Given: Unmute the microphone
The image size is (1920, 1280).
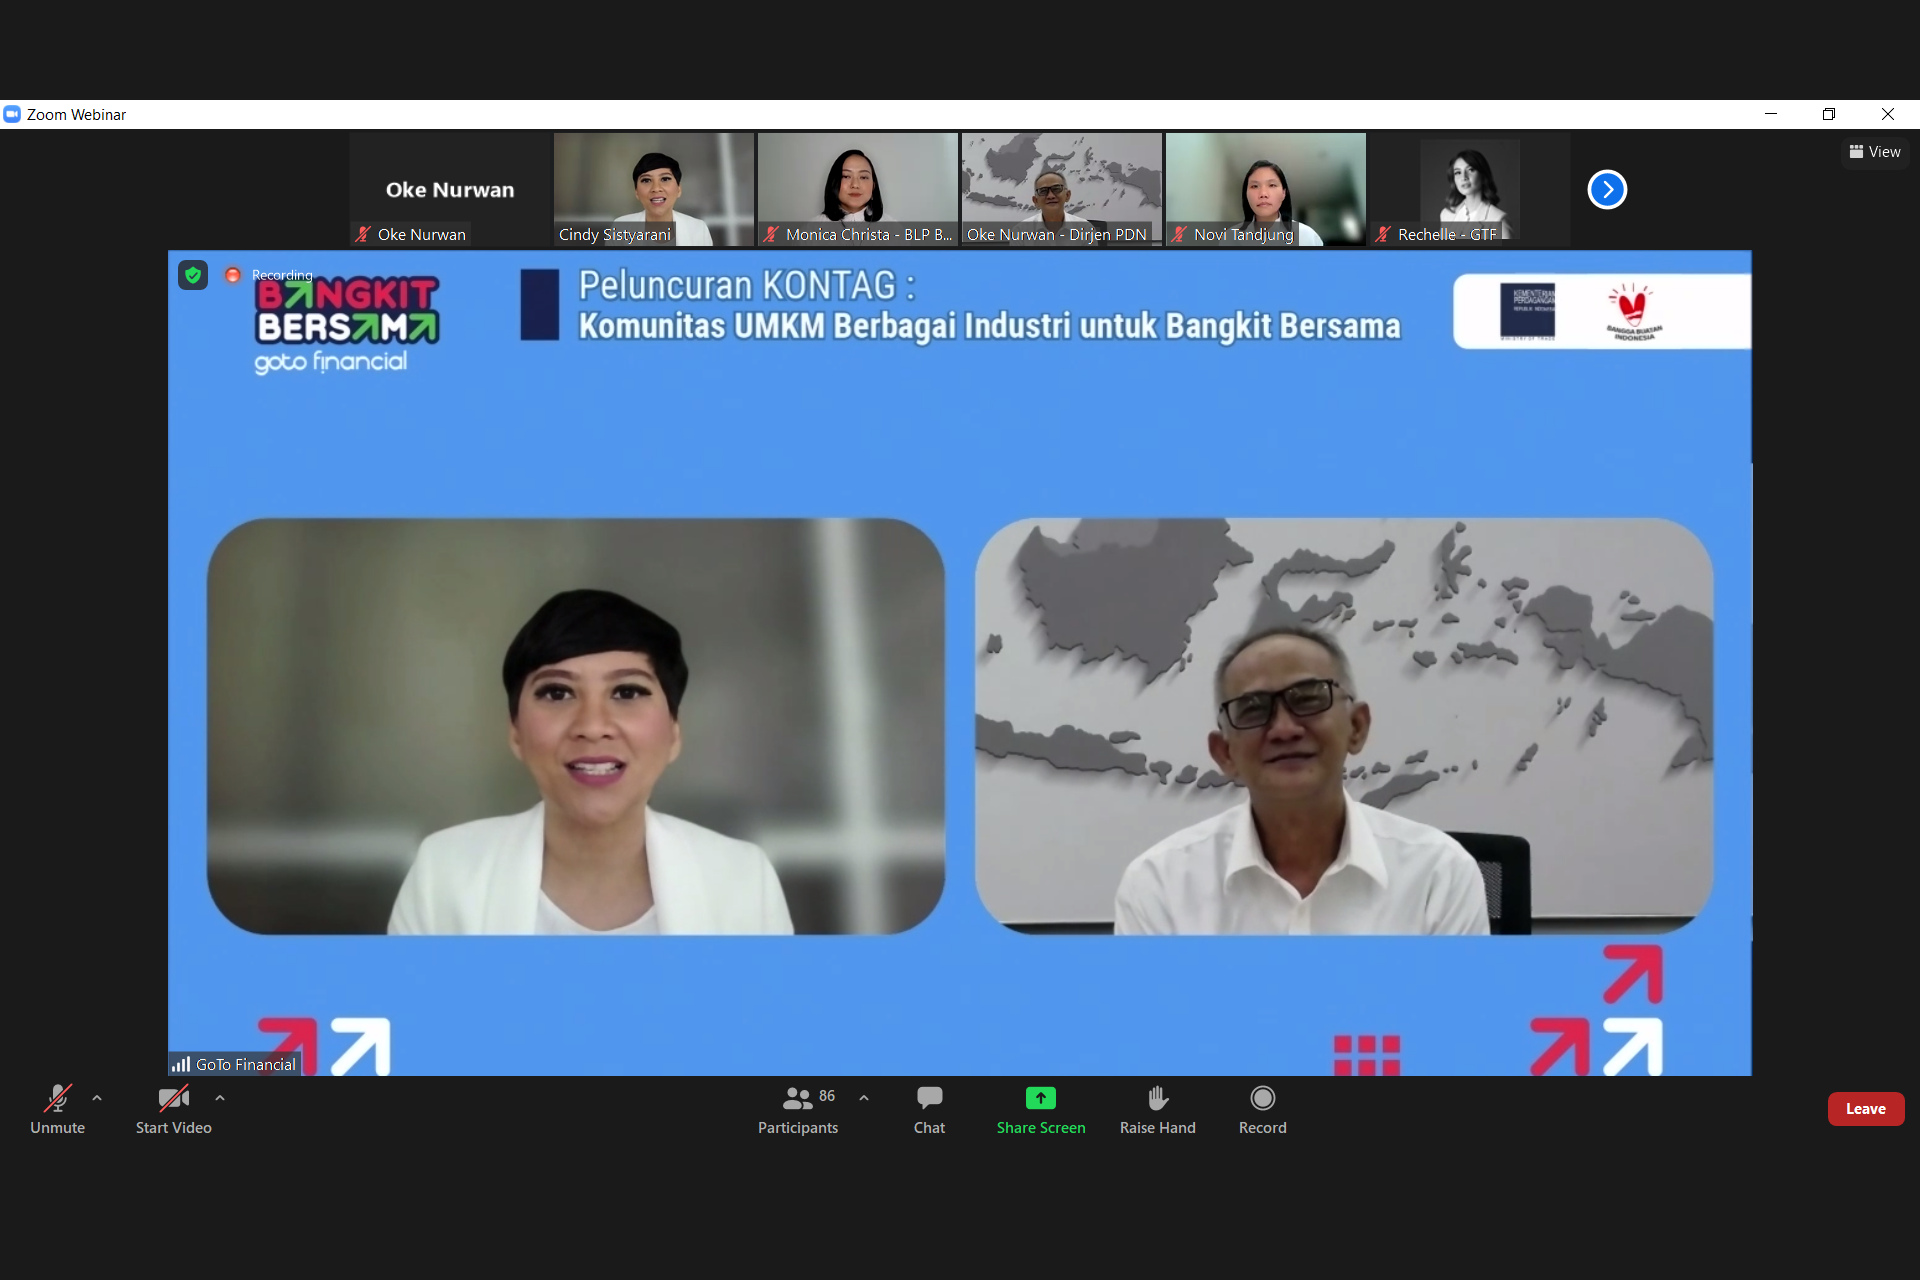Looking at the screenshot, I should point(57,1109).
